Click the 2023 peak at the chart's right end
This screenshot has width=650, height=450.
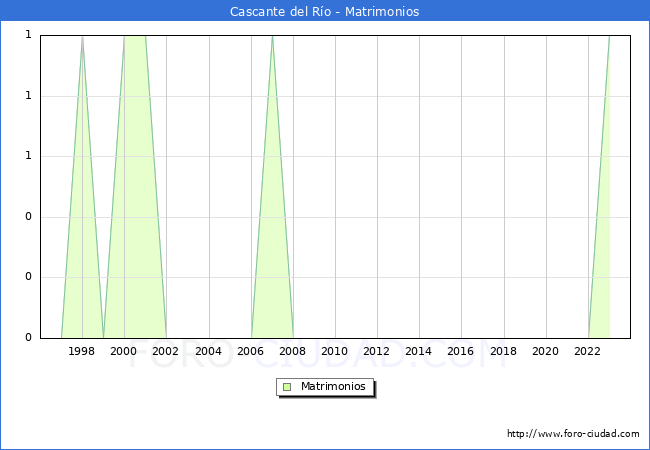pyautogui.click(x=609, y=37)
